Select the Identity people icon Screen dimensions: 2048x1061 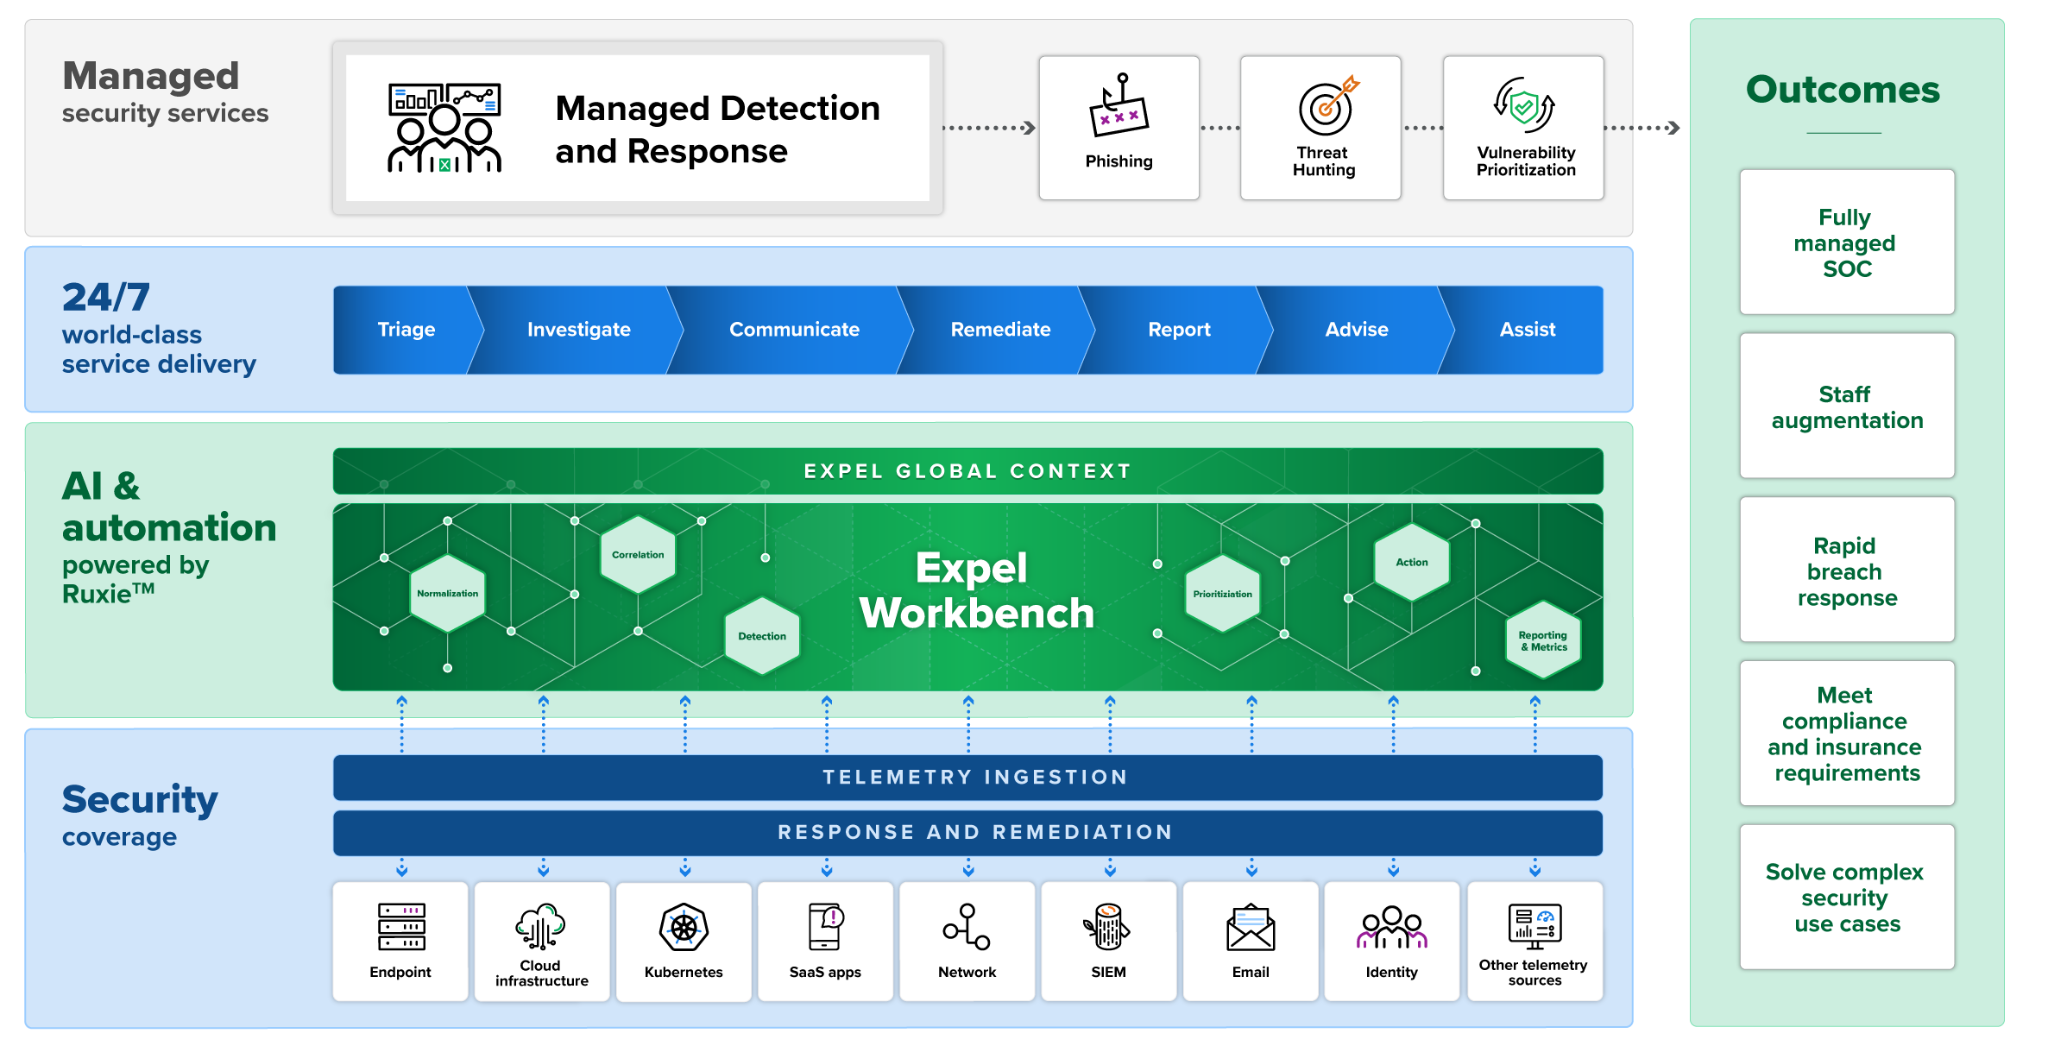pyautogui.click(x=1392, y=928)
